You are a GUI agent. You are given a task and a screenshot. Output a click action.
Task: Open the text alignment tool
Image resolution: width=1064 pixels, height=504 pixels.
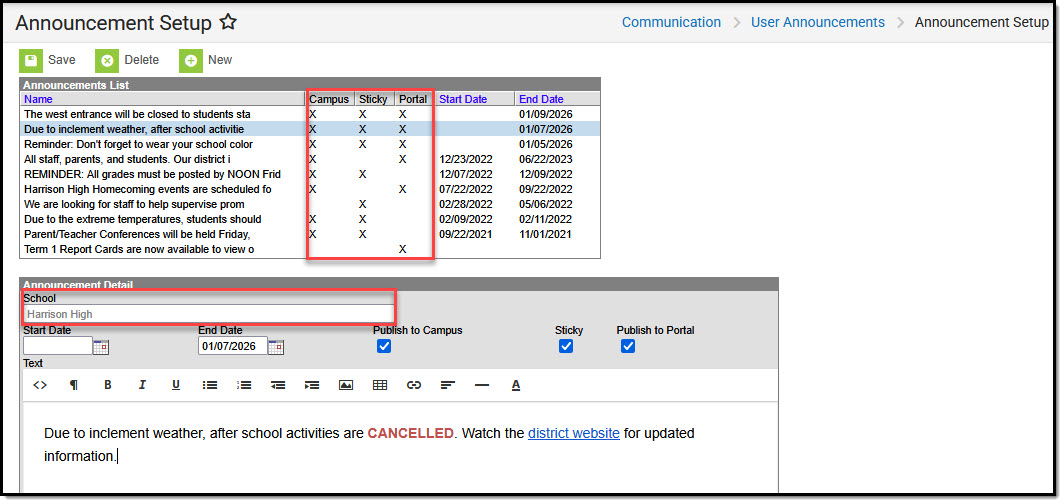(448, 385)
